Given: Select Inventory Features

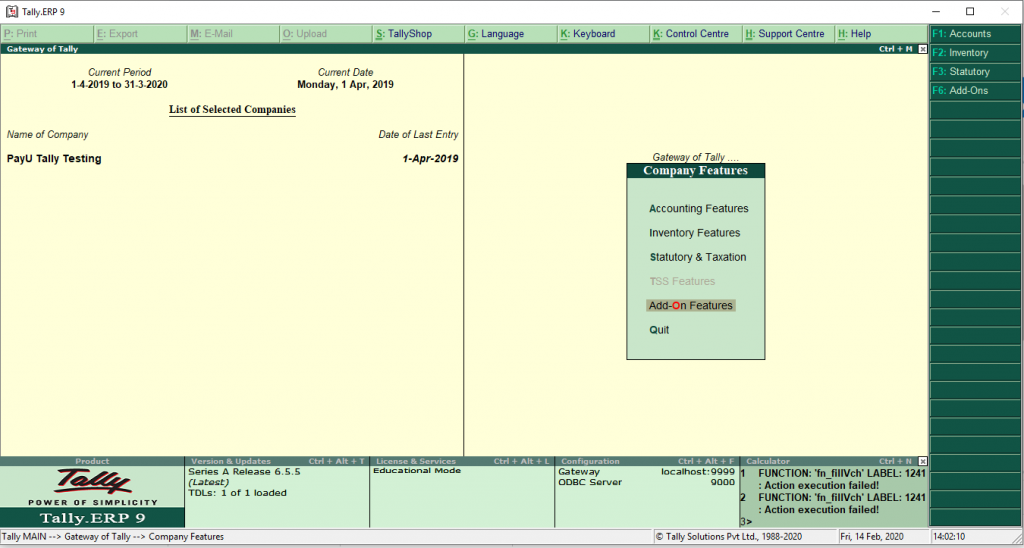Looking at the screenshot, I should click(694, 233).
